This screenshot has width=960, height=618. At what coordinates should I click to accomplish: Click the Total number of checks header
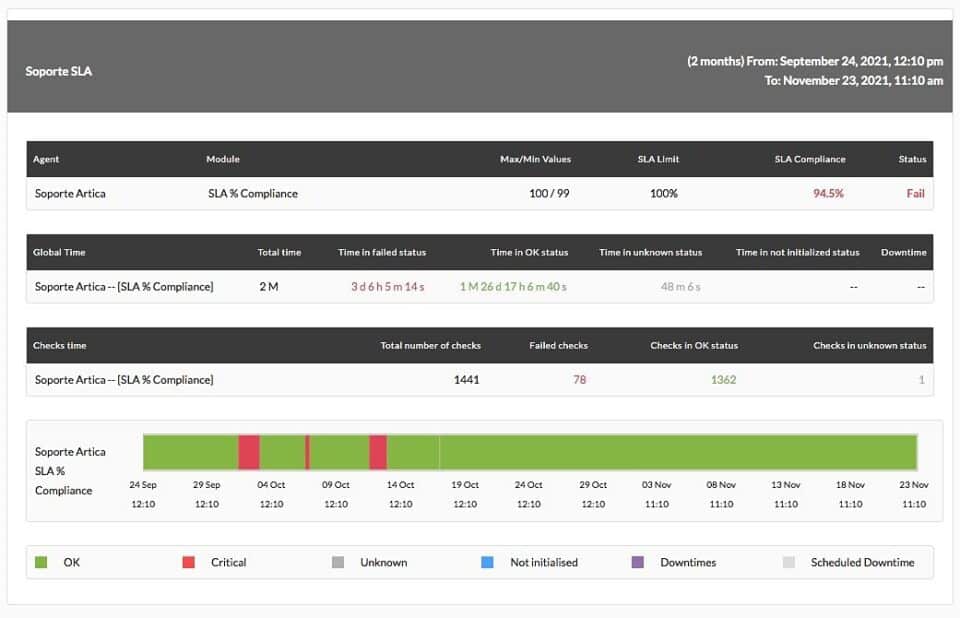coord(430,345)
